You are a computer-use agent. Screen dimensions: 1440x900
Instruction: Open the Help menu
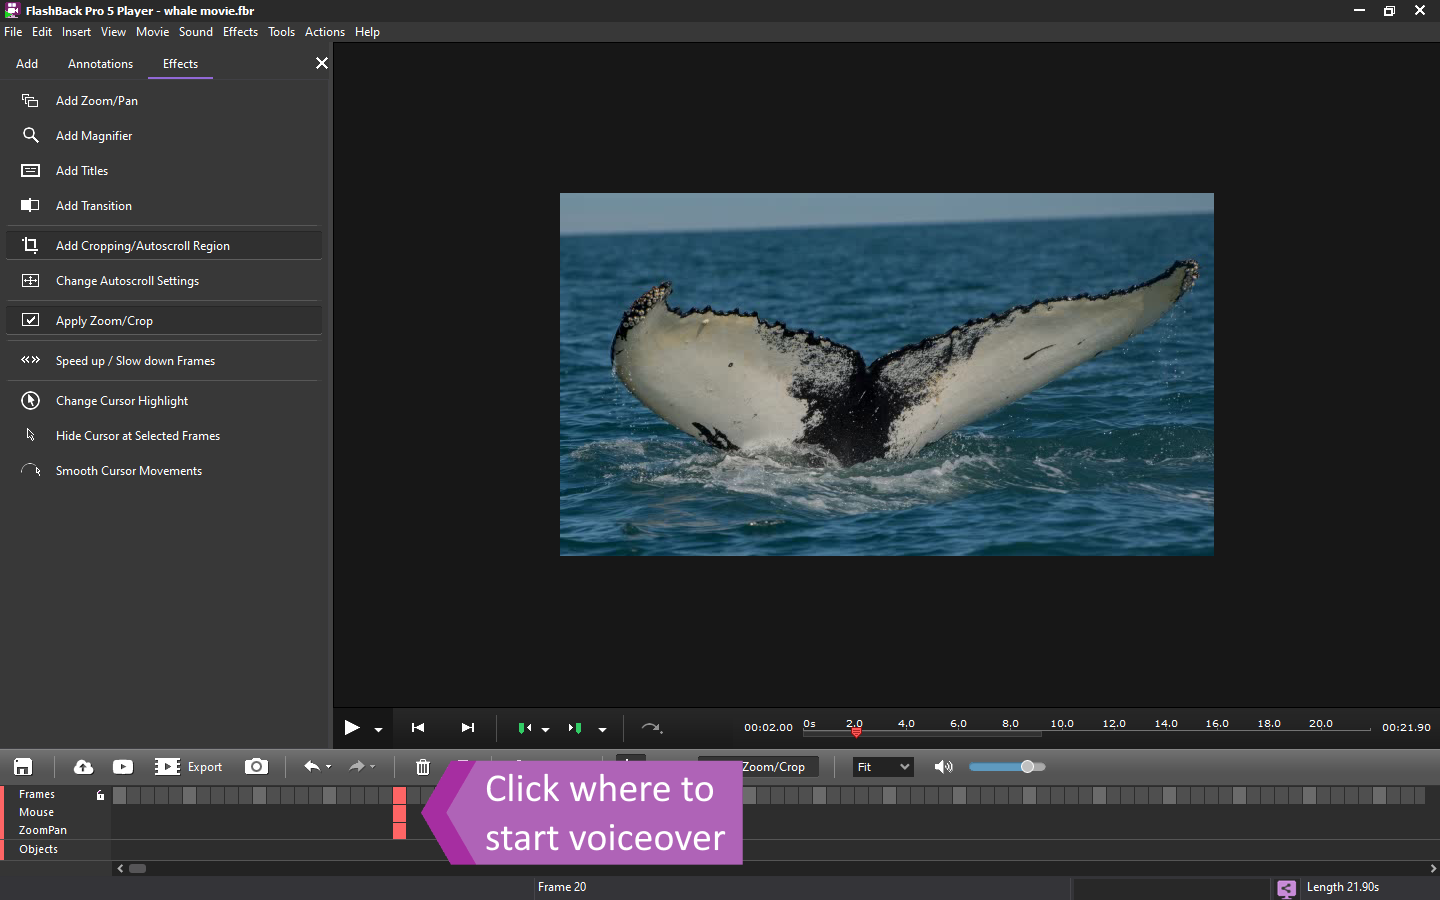click(367, 32)
